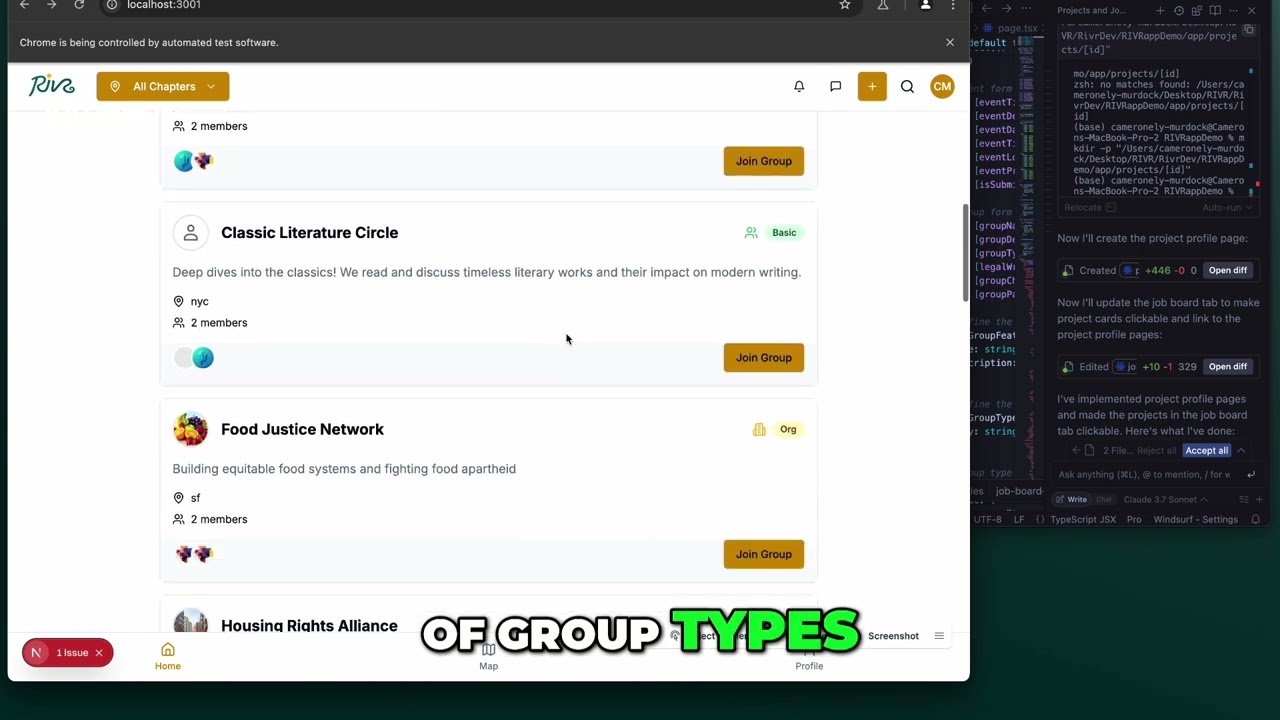Viewport: 1280px width, 720px height.
Task: Switch to Map in the bottom nav
Action: tap(488, 657)
